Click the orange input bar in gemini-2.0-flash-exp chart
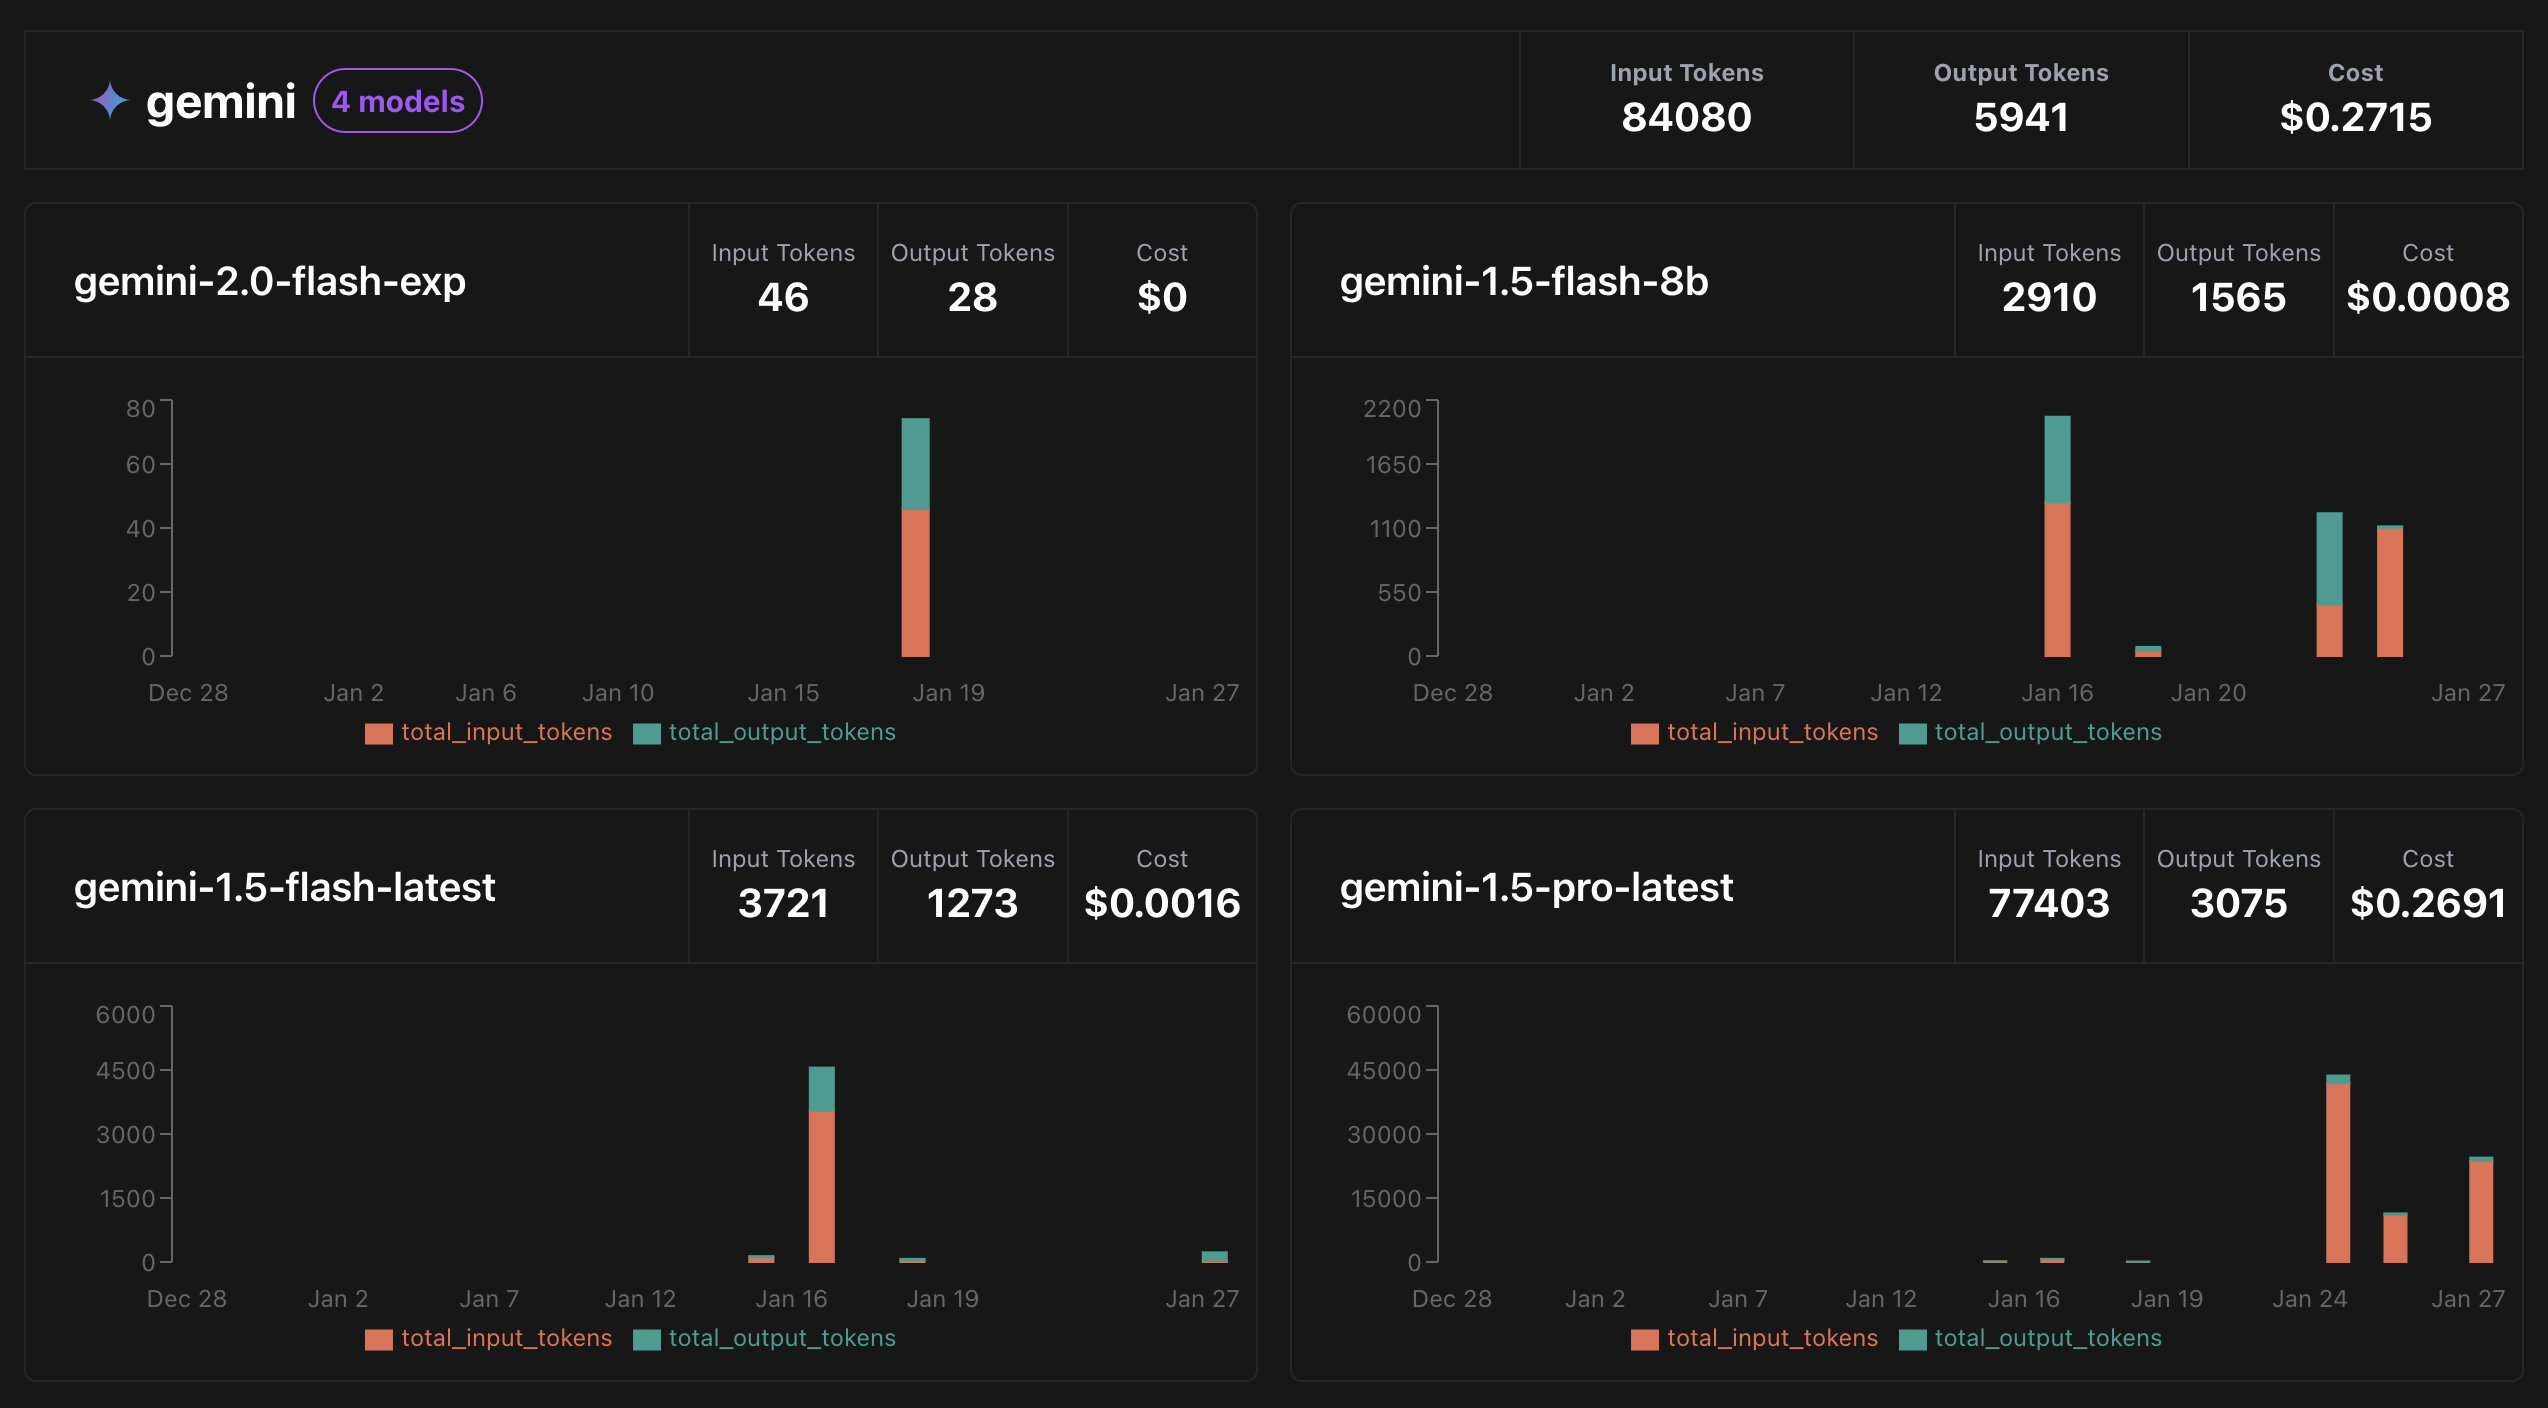This screenshot has height=1408, width=2548. 915,583
